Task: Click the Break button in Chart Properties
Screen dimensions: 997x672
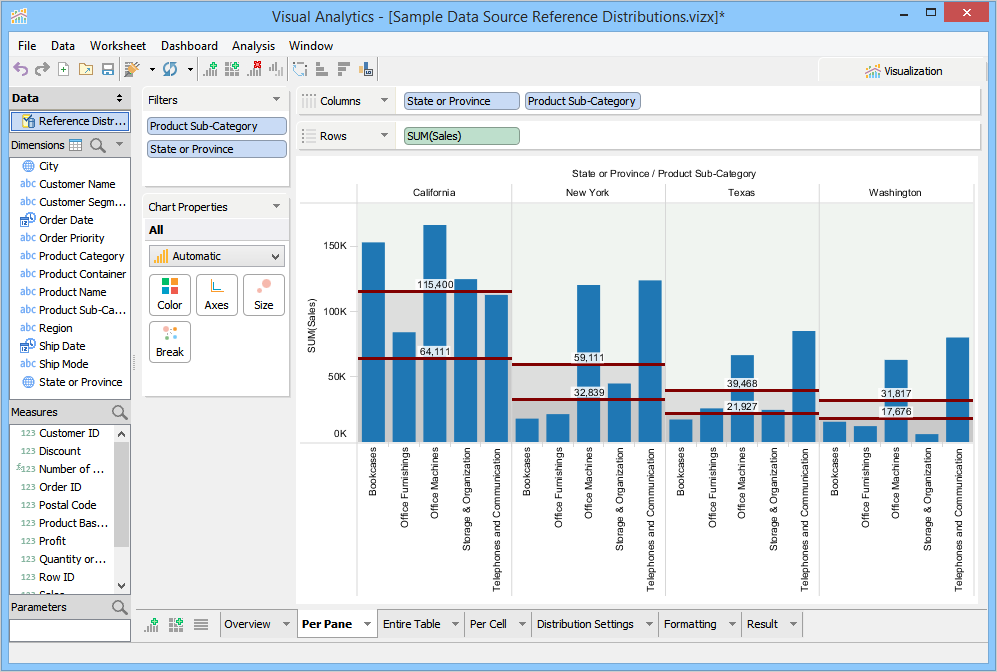Action: click(x=170, y=341)
